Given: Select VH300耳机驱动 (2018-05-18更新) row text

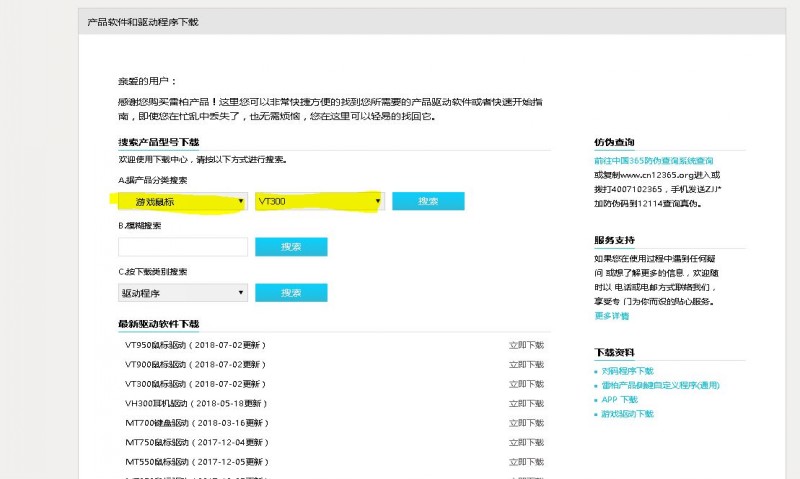Looking at the screenshot, I should tap(196, 404).
